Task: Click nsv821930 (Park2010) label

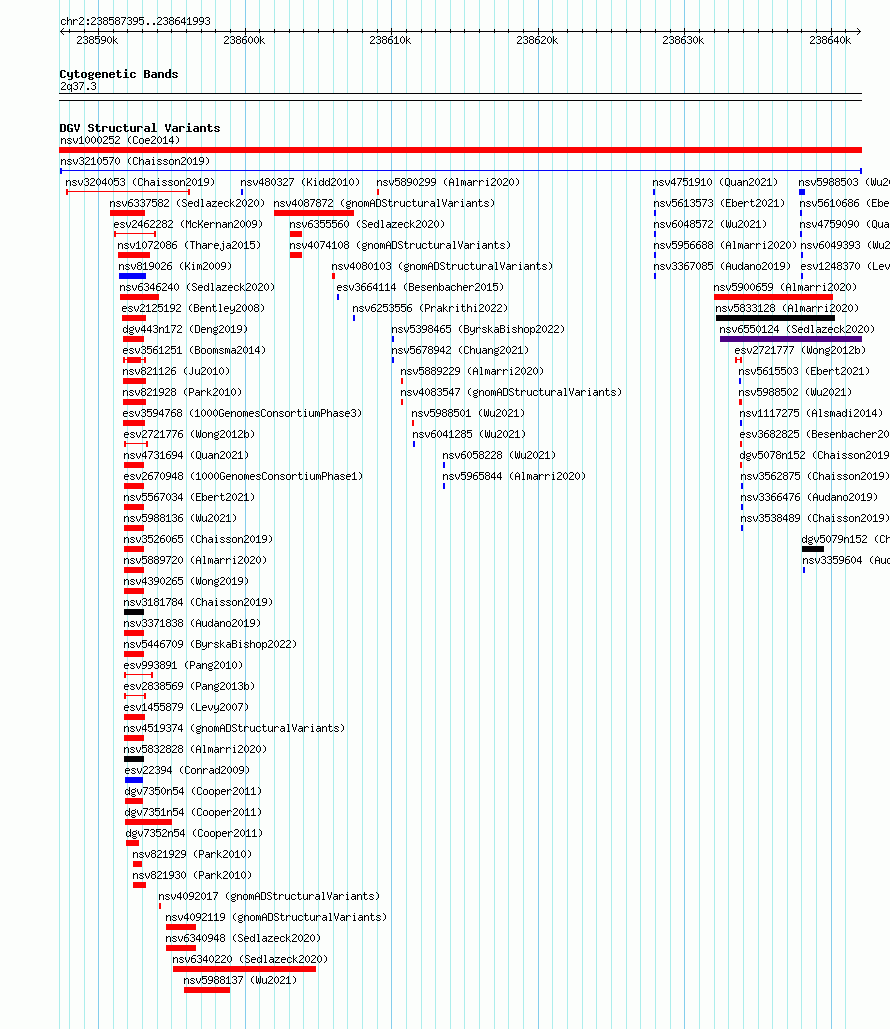Action: click(192, 875)
